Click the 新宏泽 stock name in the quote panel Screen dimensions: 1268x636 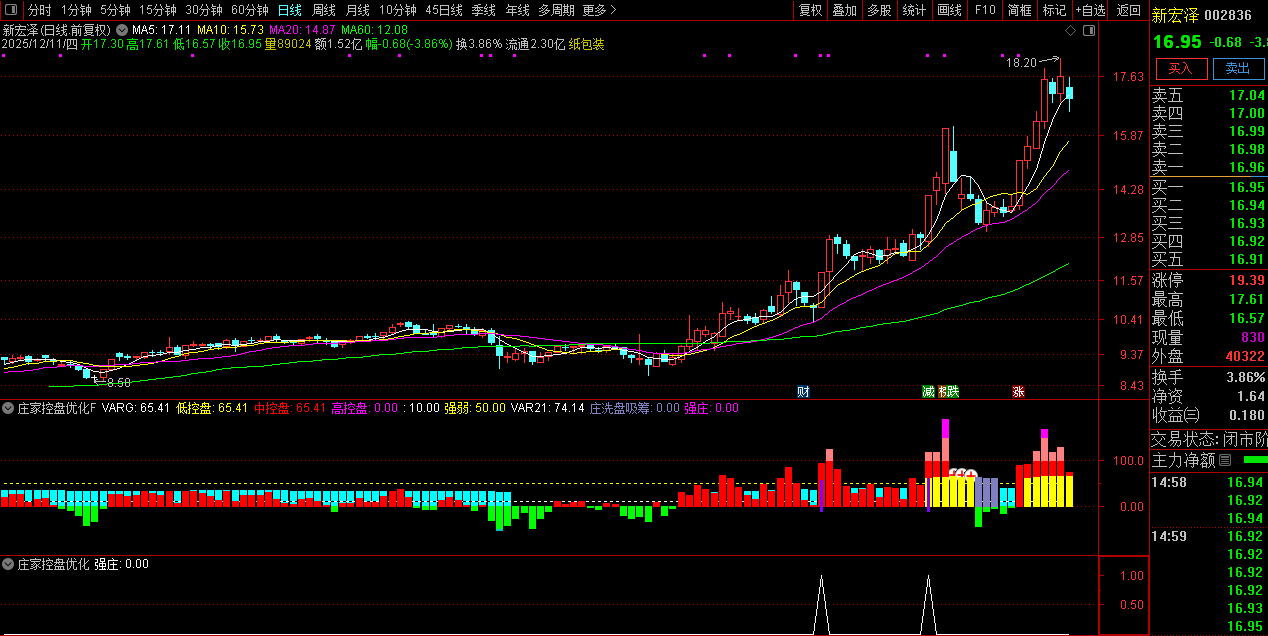coord(1174,15)
